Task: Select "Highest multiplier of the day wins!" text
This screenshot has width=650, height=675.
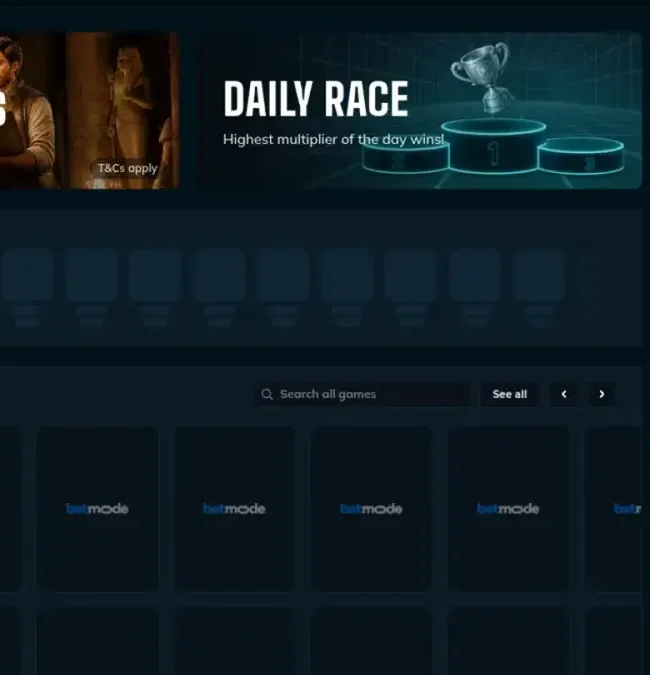Action: click(x=334, y=139)
